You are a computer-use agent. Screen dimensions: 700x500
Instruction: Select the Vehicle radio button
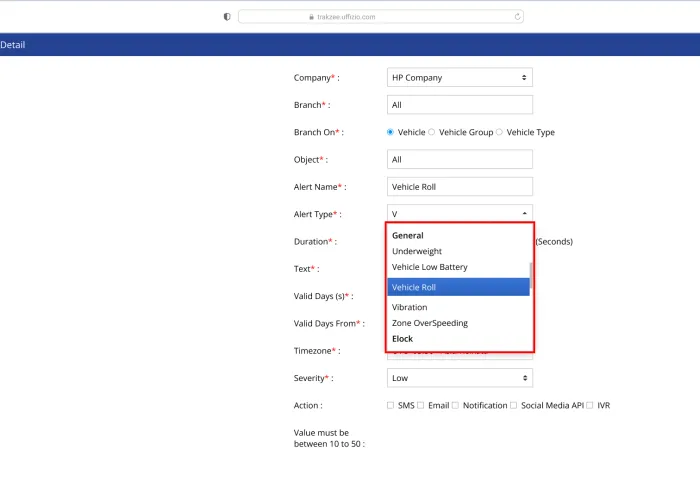click(x=391, y=132)
